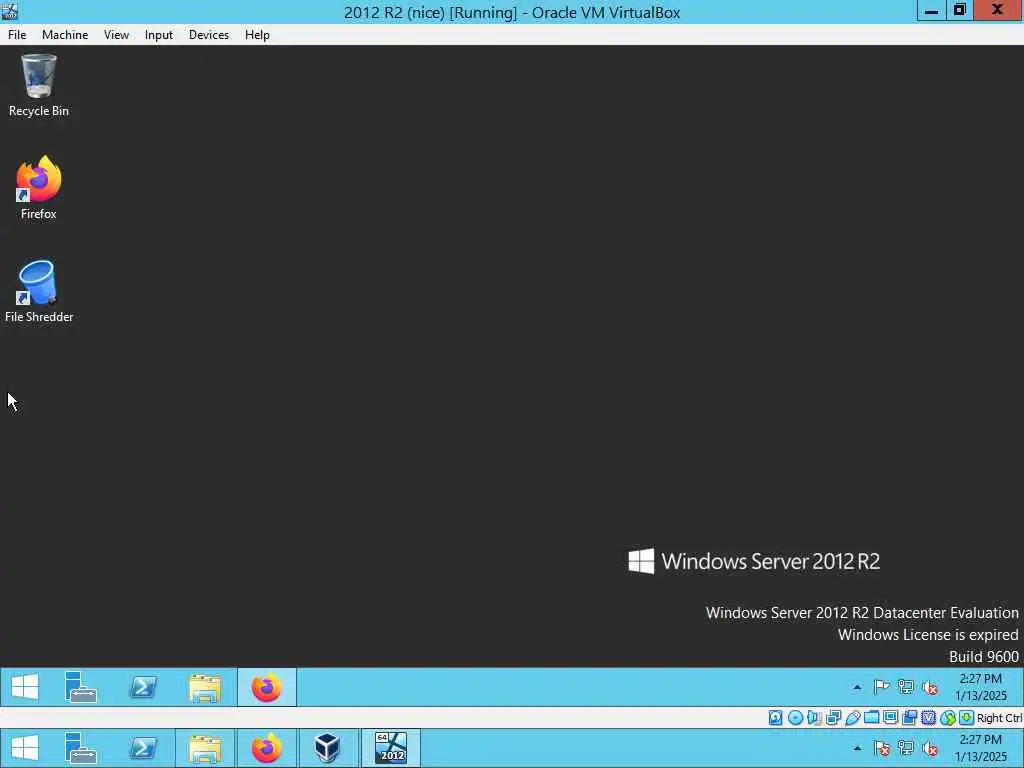Open File Explorer in guest taskbar
The image size is (1024, 768).
(x=204, y=687)
